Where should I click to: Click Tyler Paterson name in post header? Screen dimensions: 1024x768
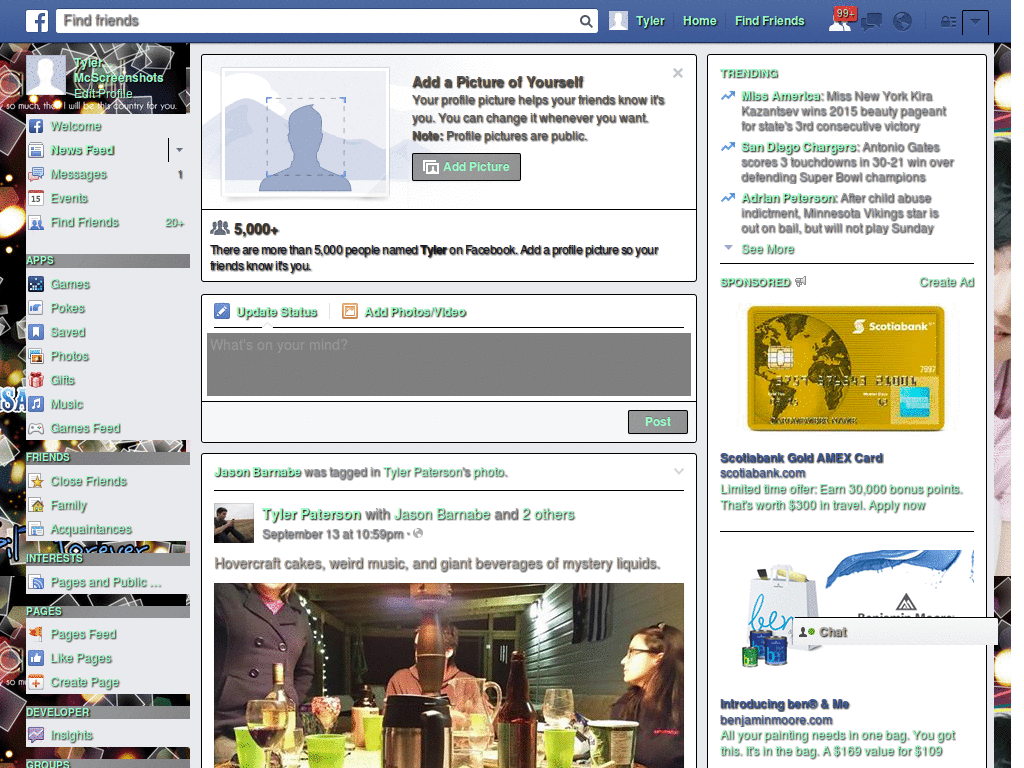coord(312,515)
